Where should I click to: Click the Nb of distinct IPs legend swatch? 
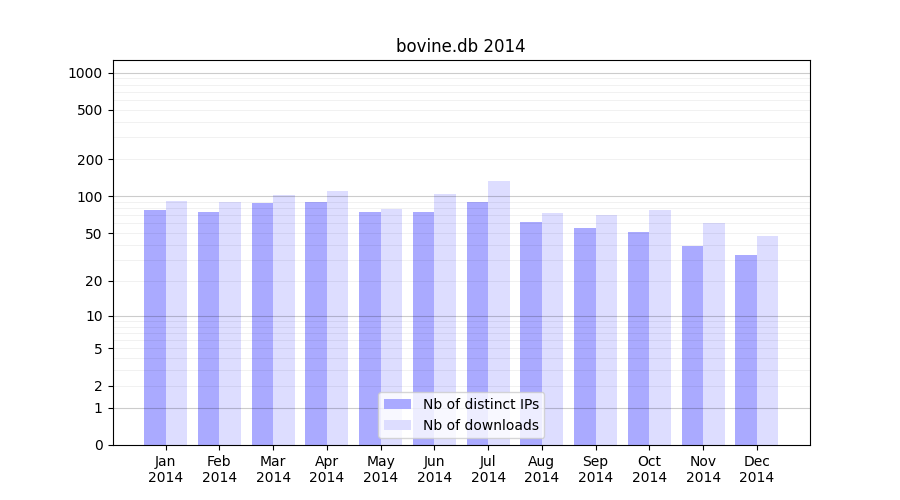click(x=397, y=404)
